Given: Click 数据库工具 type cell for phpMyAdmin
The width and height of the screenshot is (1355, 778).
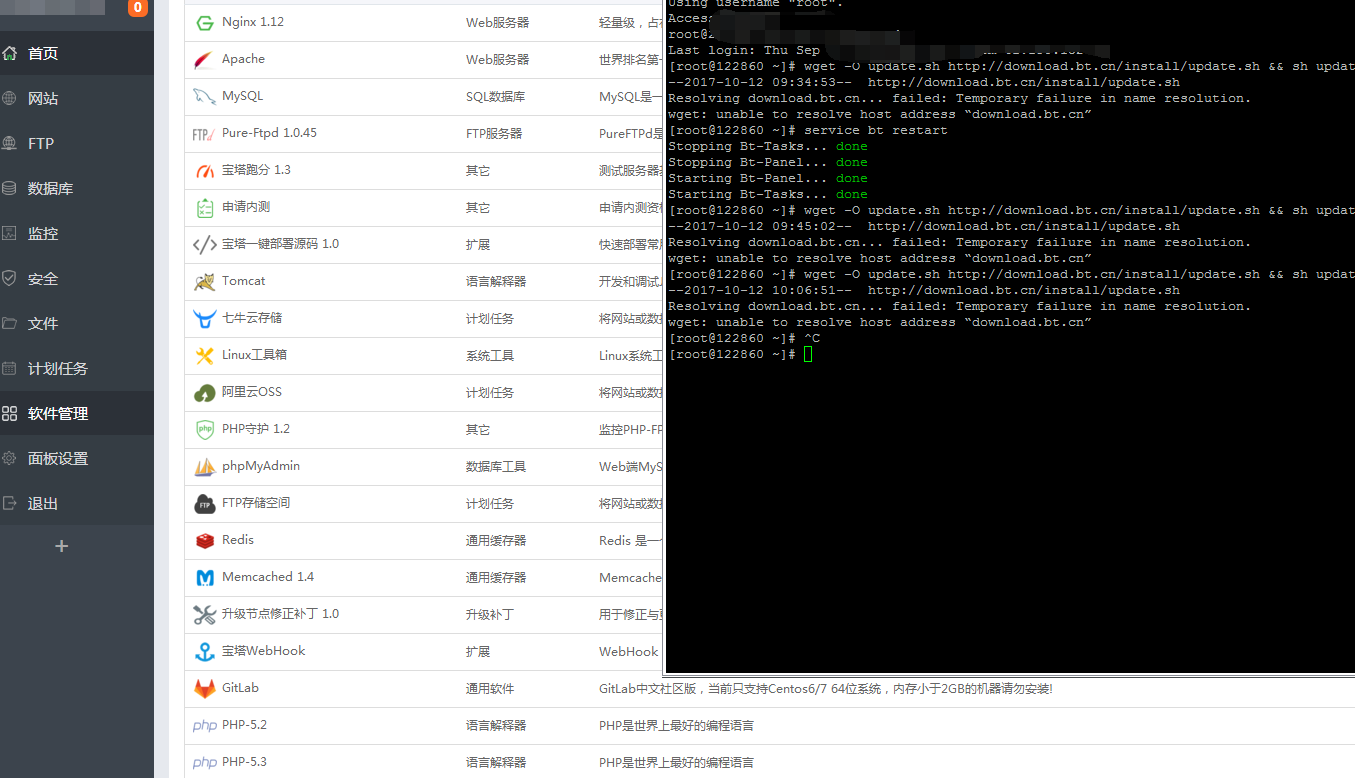Looking at the screenshot, I should point(496,467).
